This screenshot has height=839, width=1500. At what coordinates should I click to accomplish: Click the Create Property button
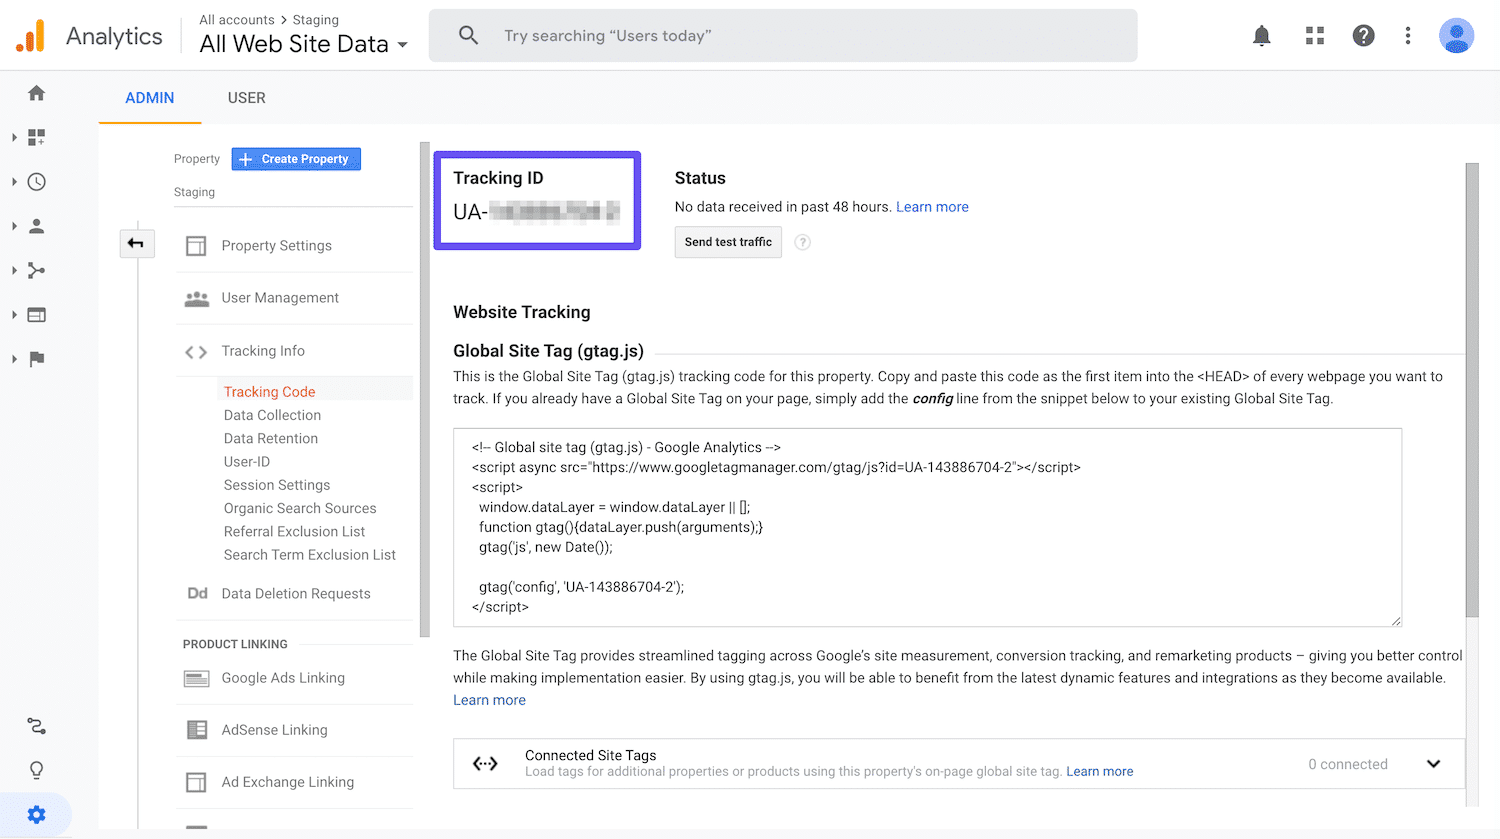point(296,158)
